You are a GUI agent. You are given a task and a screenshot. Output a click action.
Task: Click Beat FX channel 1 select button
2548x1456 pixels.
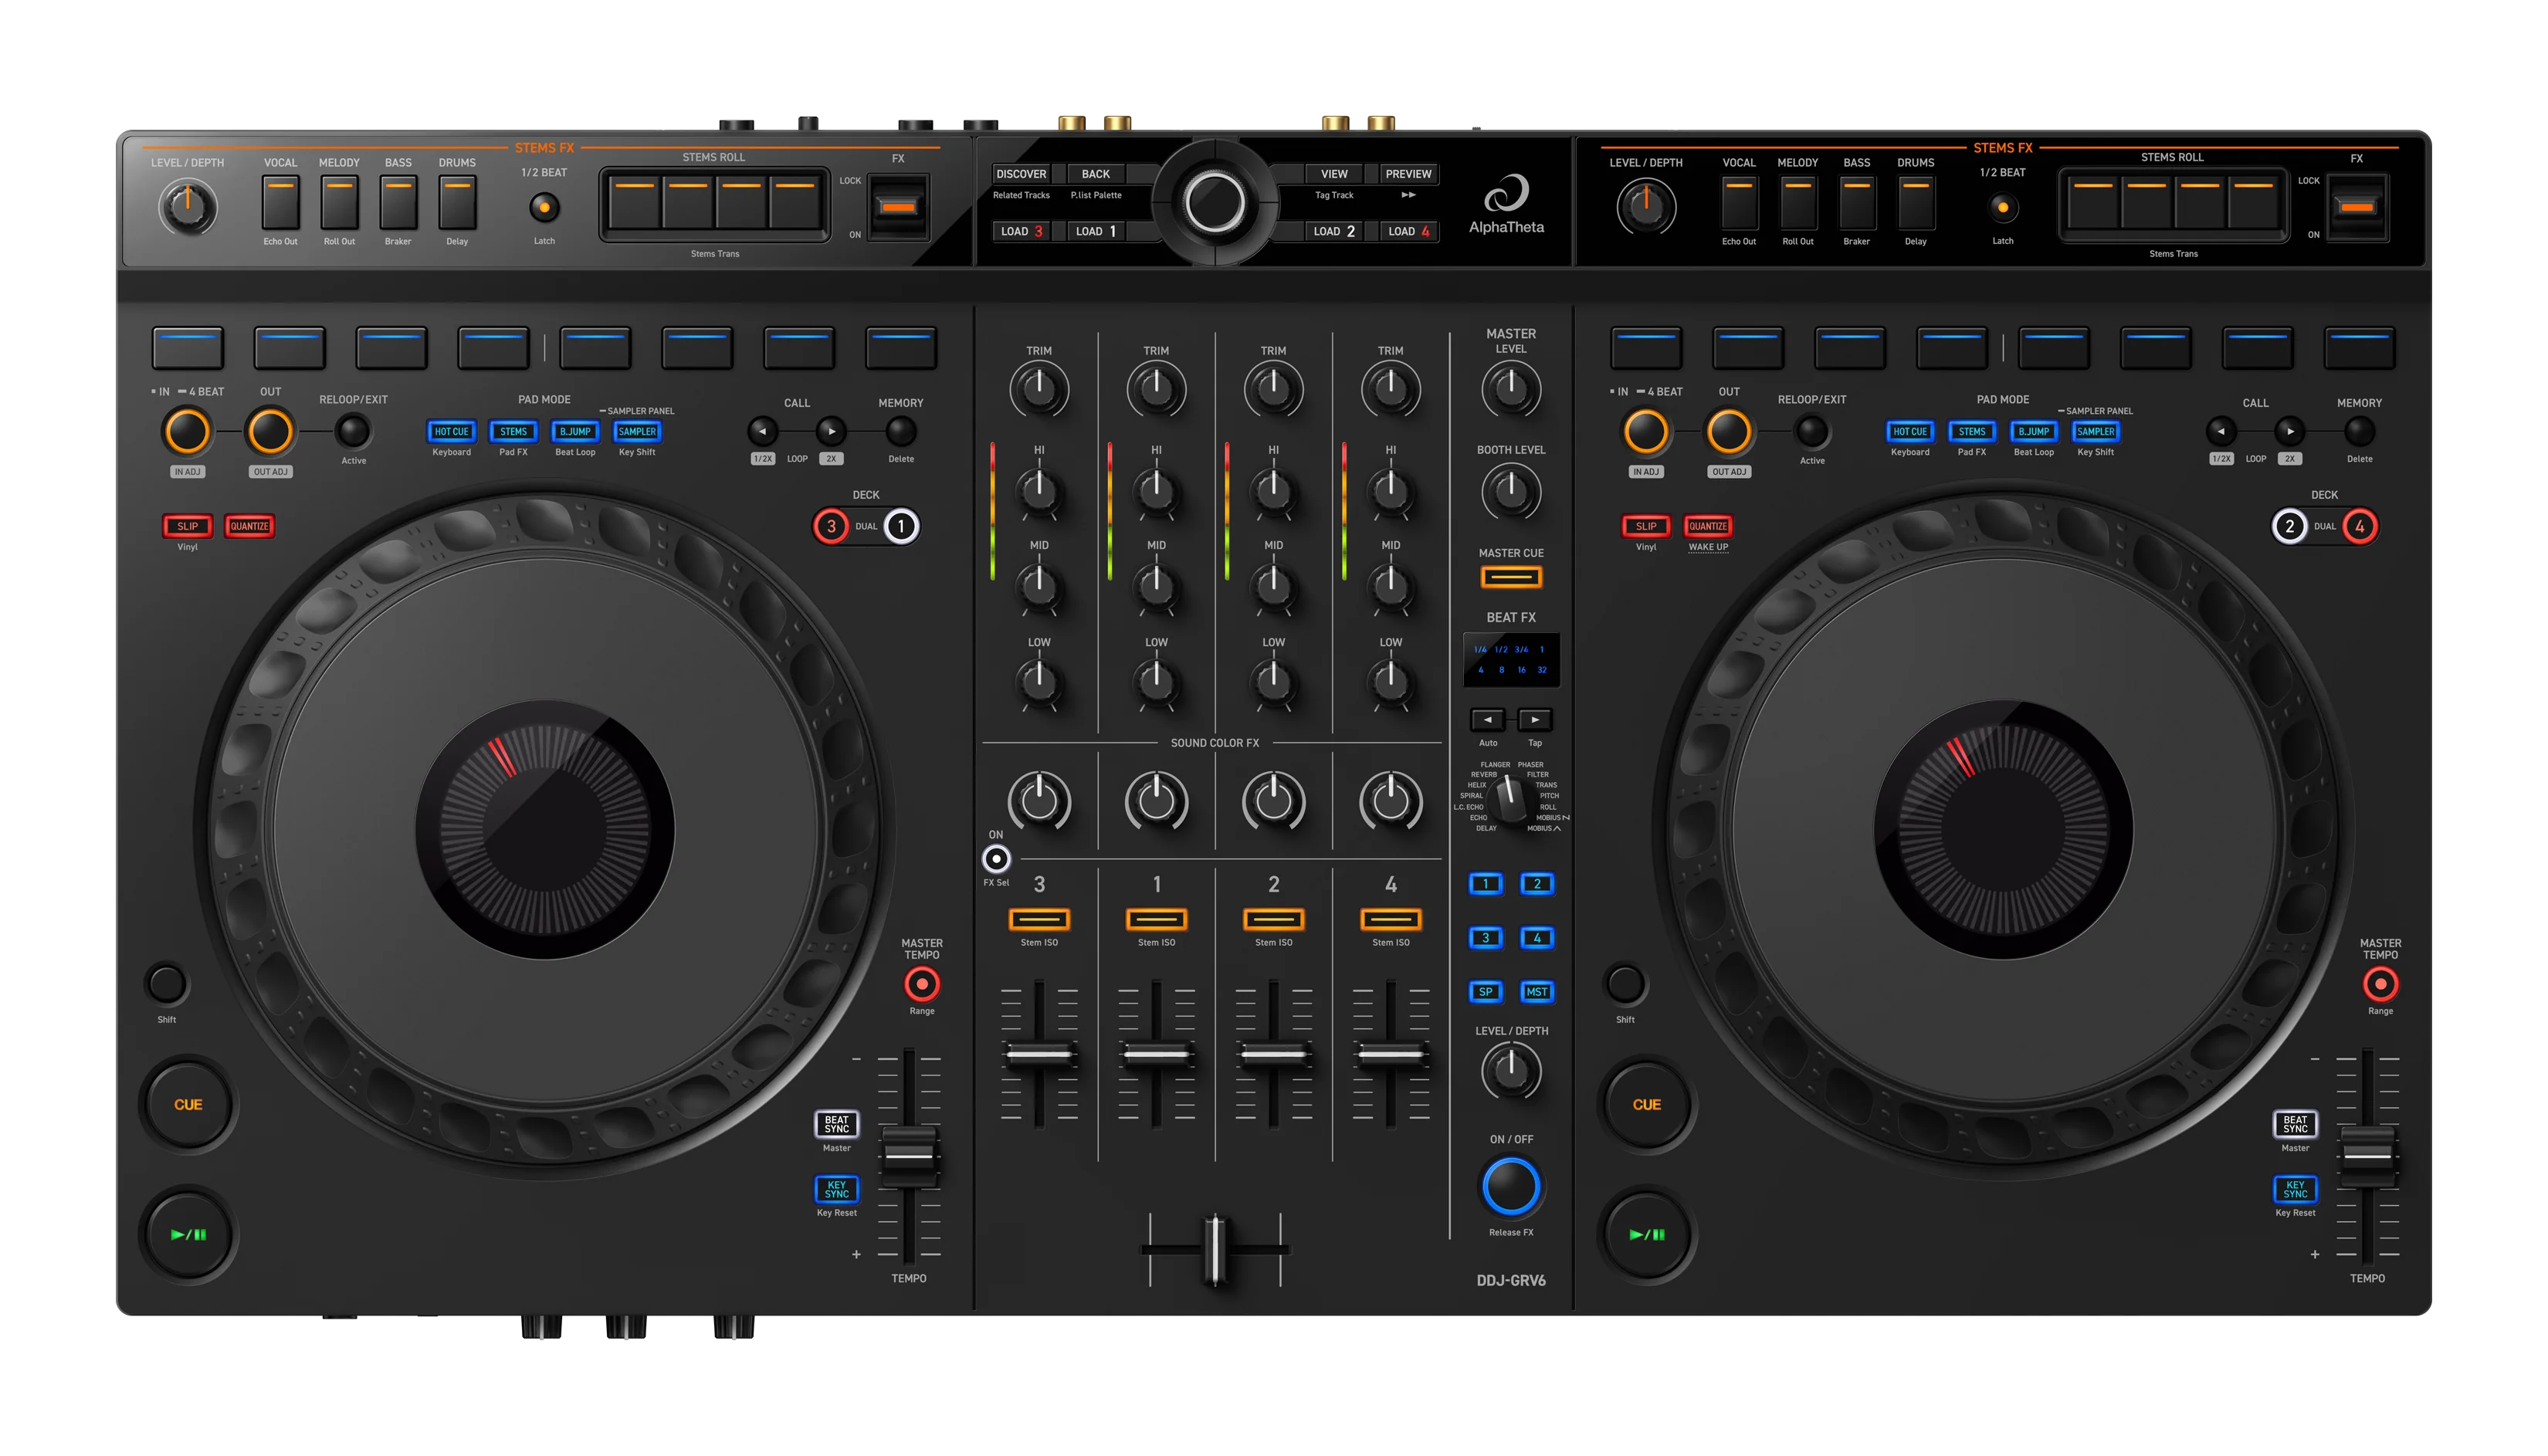1486,884
